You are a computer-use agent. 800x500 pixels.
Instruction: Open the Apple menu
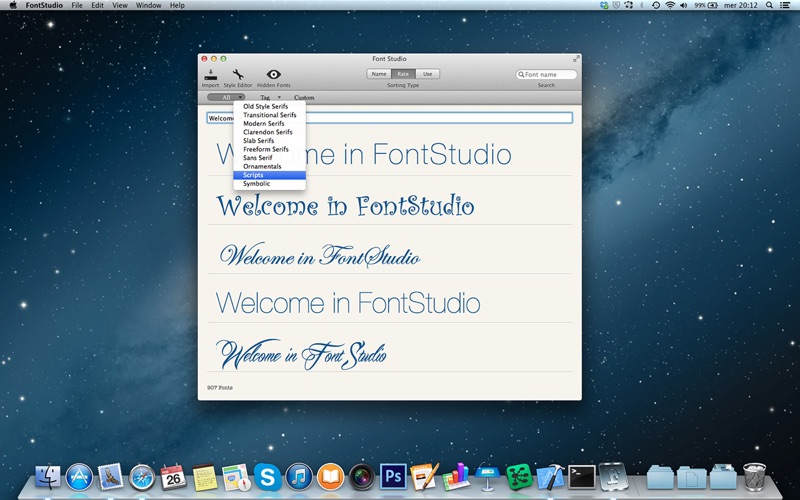[x=13, y=5]
